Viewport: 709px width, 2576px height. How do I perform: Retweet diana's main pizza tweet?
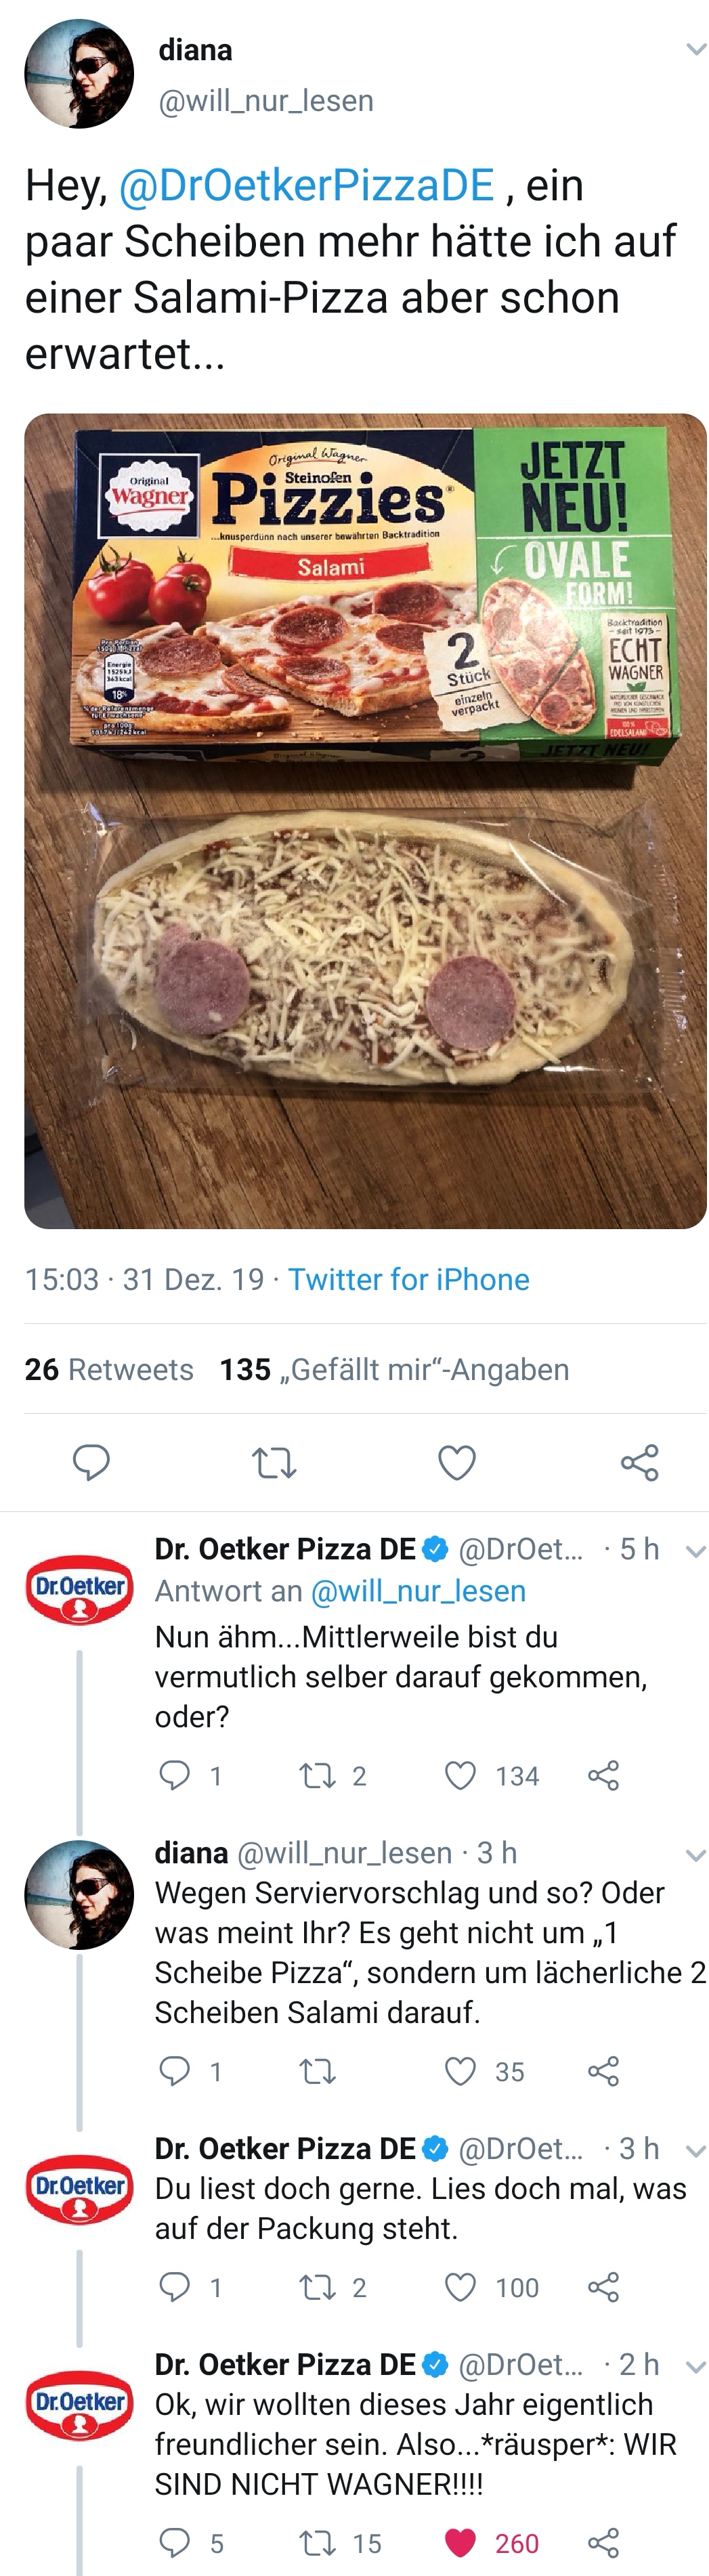point(273,1463)
